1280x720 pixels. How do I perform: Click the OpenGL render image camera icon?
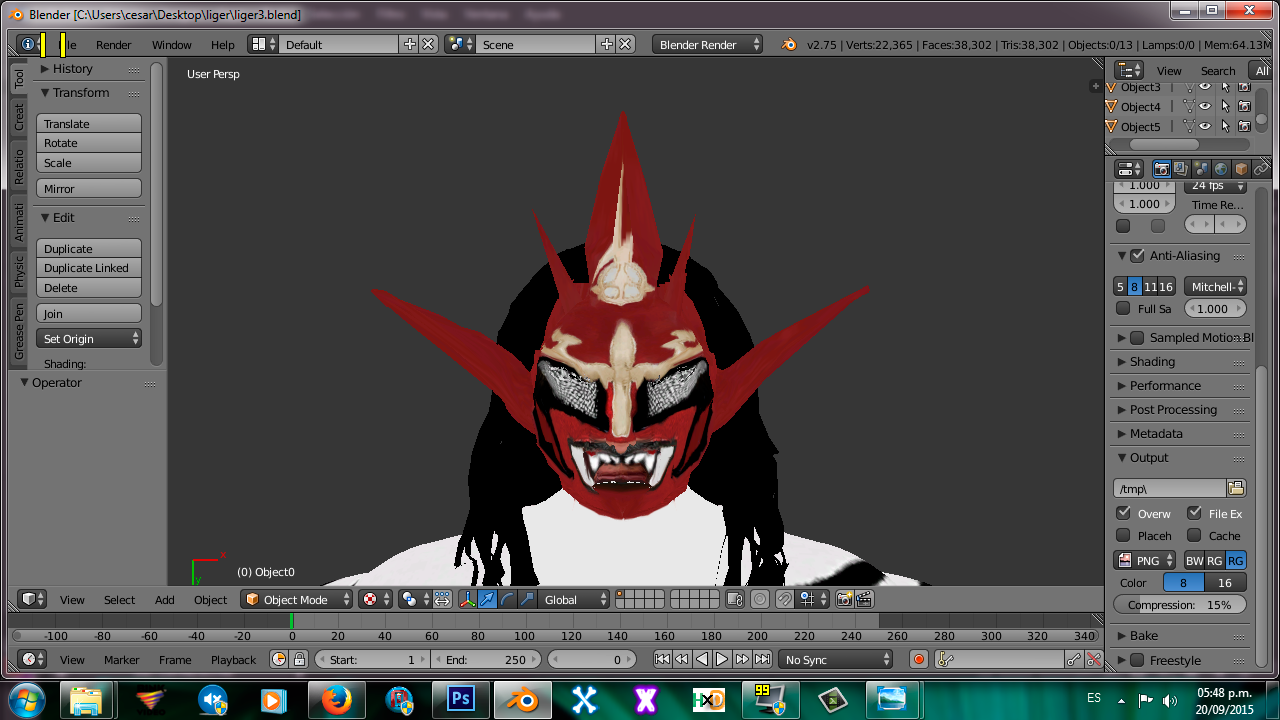(845, 599)
